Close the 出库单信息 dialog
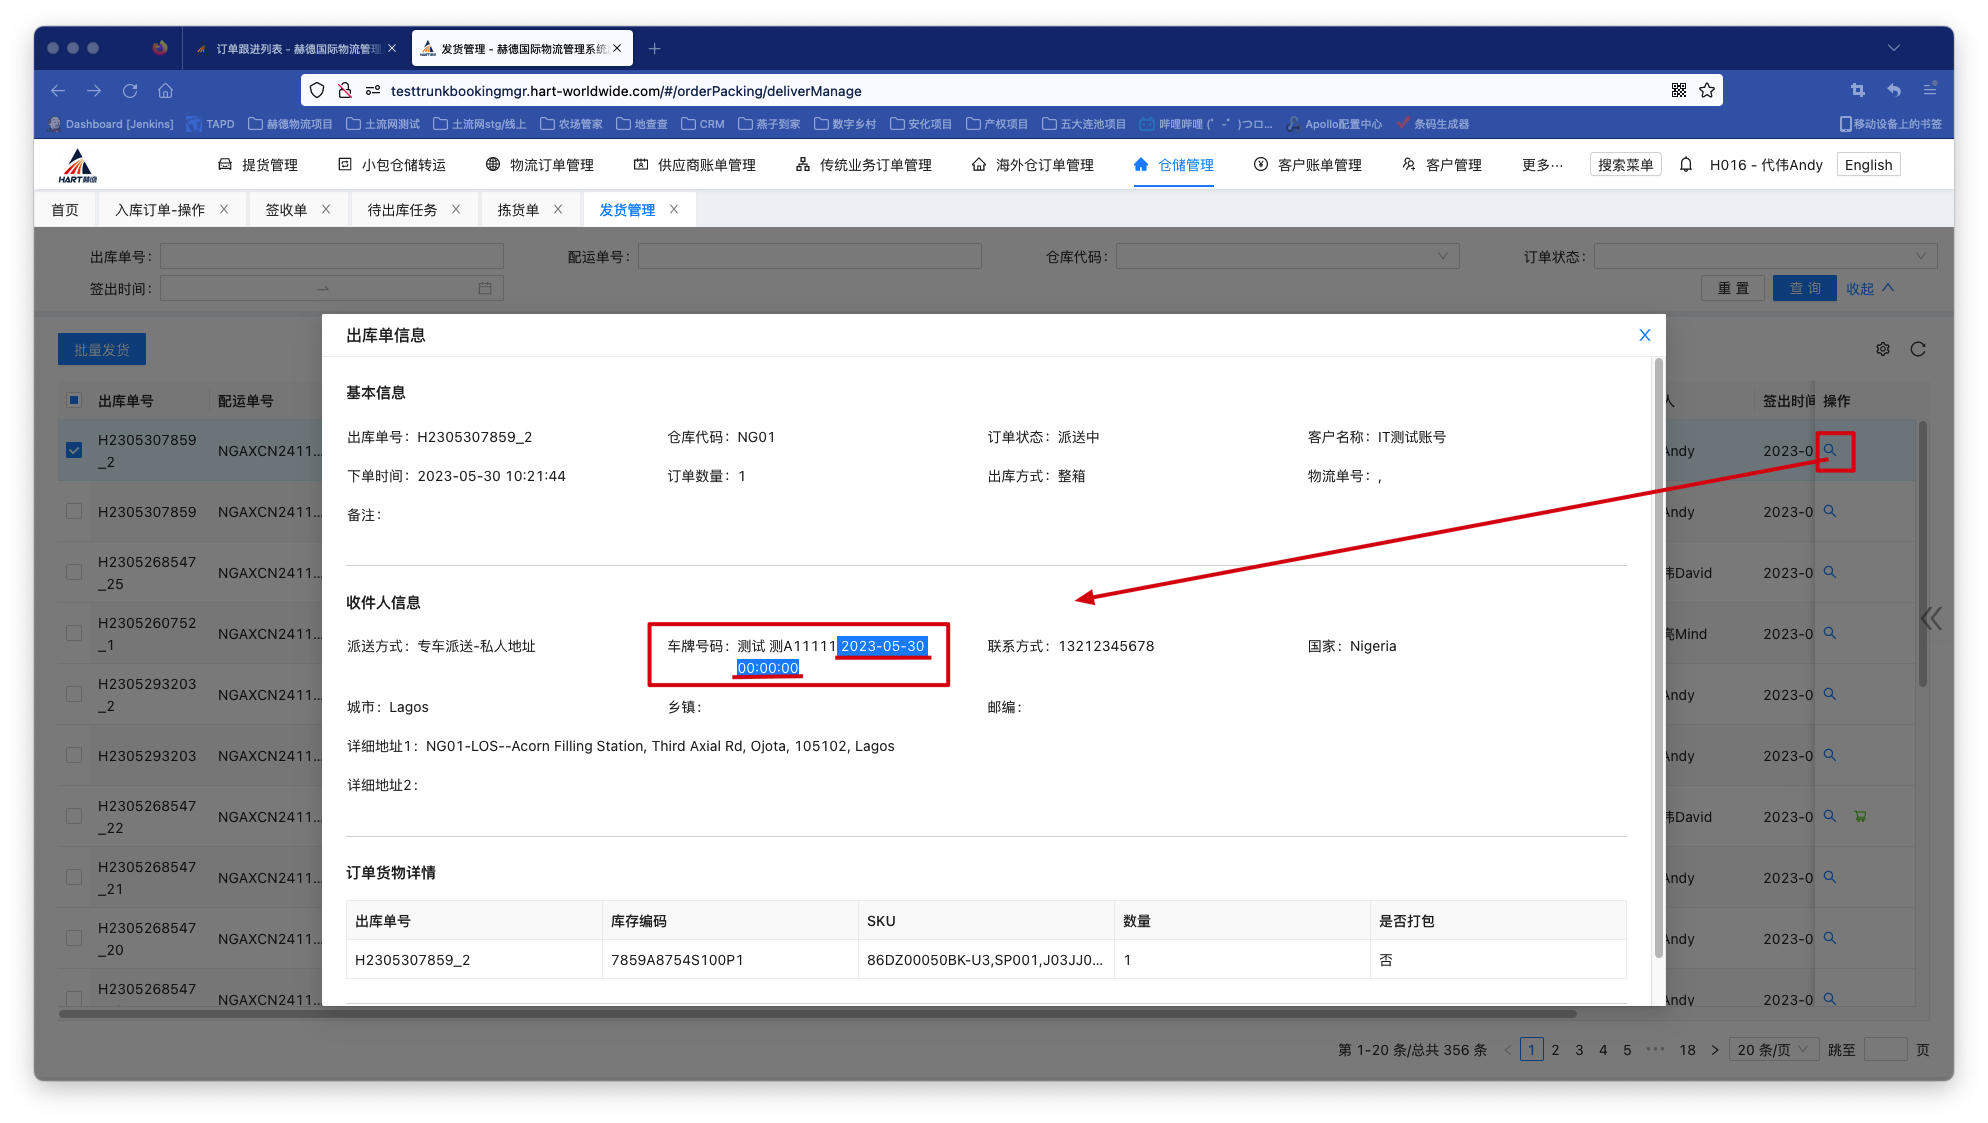This screenshot has width=1988, height=1123. [x=1645, y=335]
